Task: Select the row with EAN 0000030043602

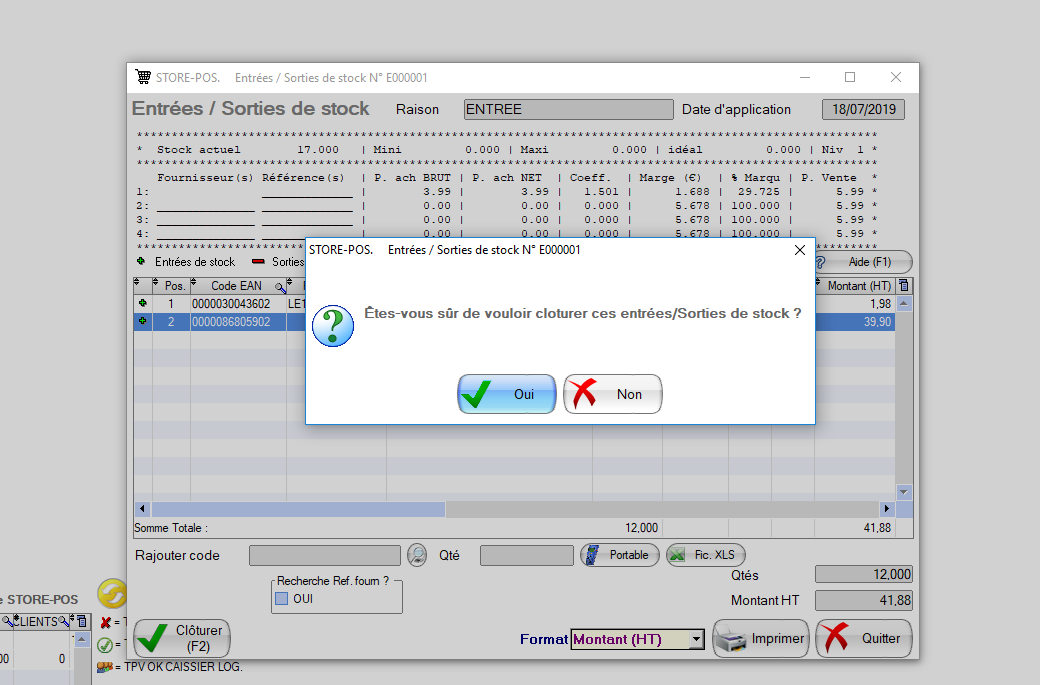Action: [x=231, y=303]
